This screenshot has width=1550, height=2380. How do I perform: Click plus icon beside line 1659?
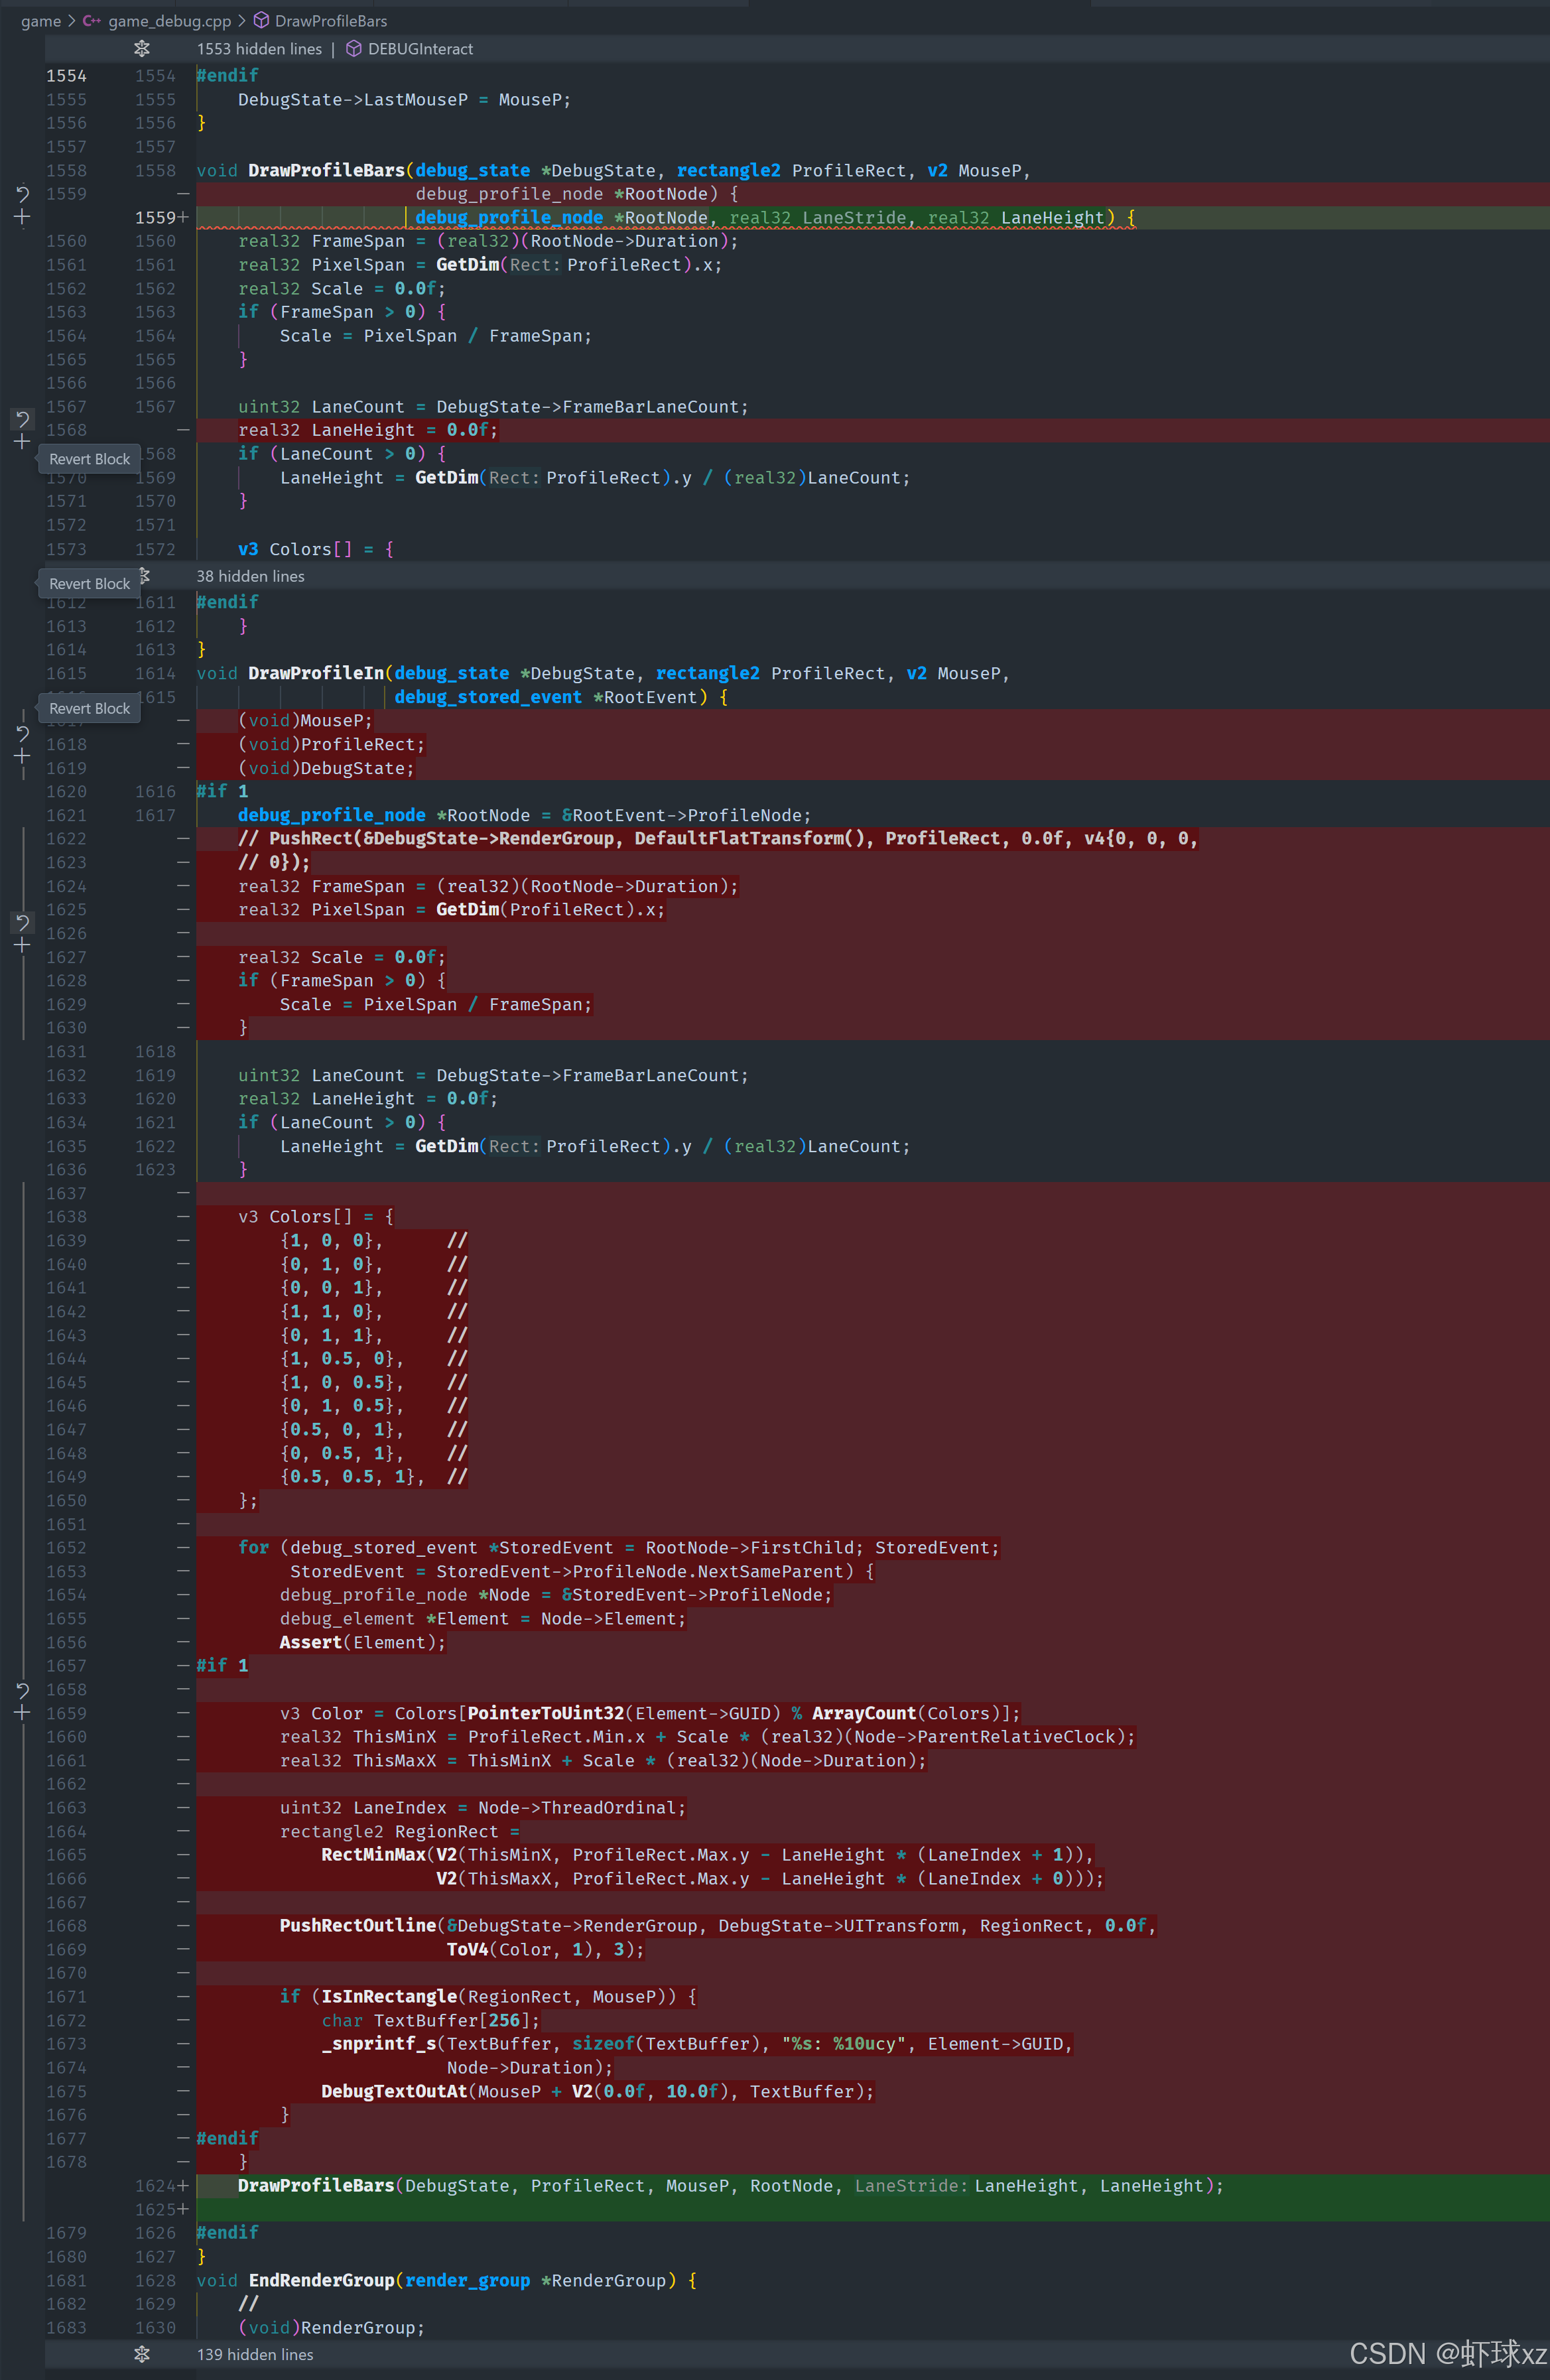[22, 1713]
